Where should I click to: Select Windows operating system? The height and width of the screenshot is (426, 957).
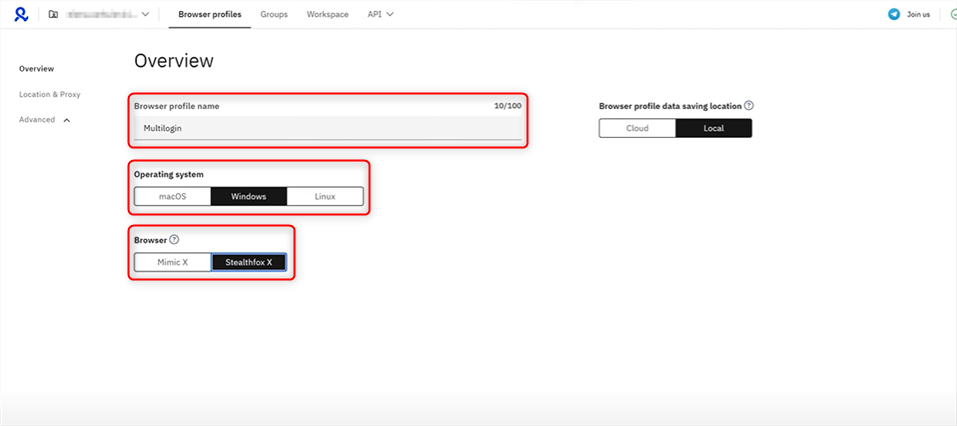(249, 197)
